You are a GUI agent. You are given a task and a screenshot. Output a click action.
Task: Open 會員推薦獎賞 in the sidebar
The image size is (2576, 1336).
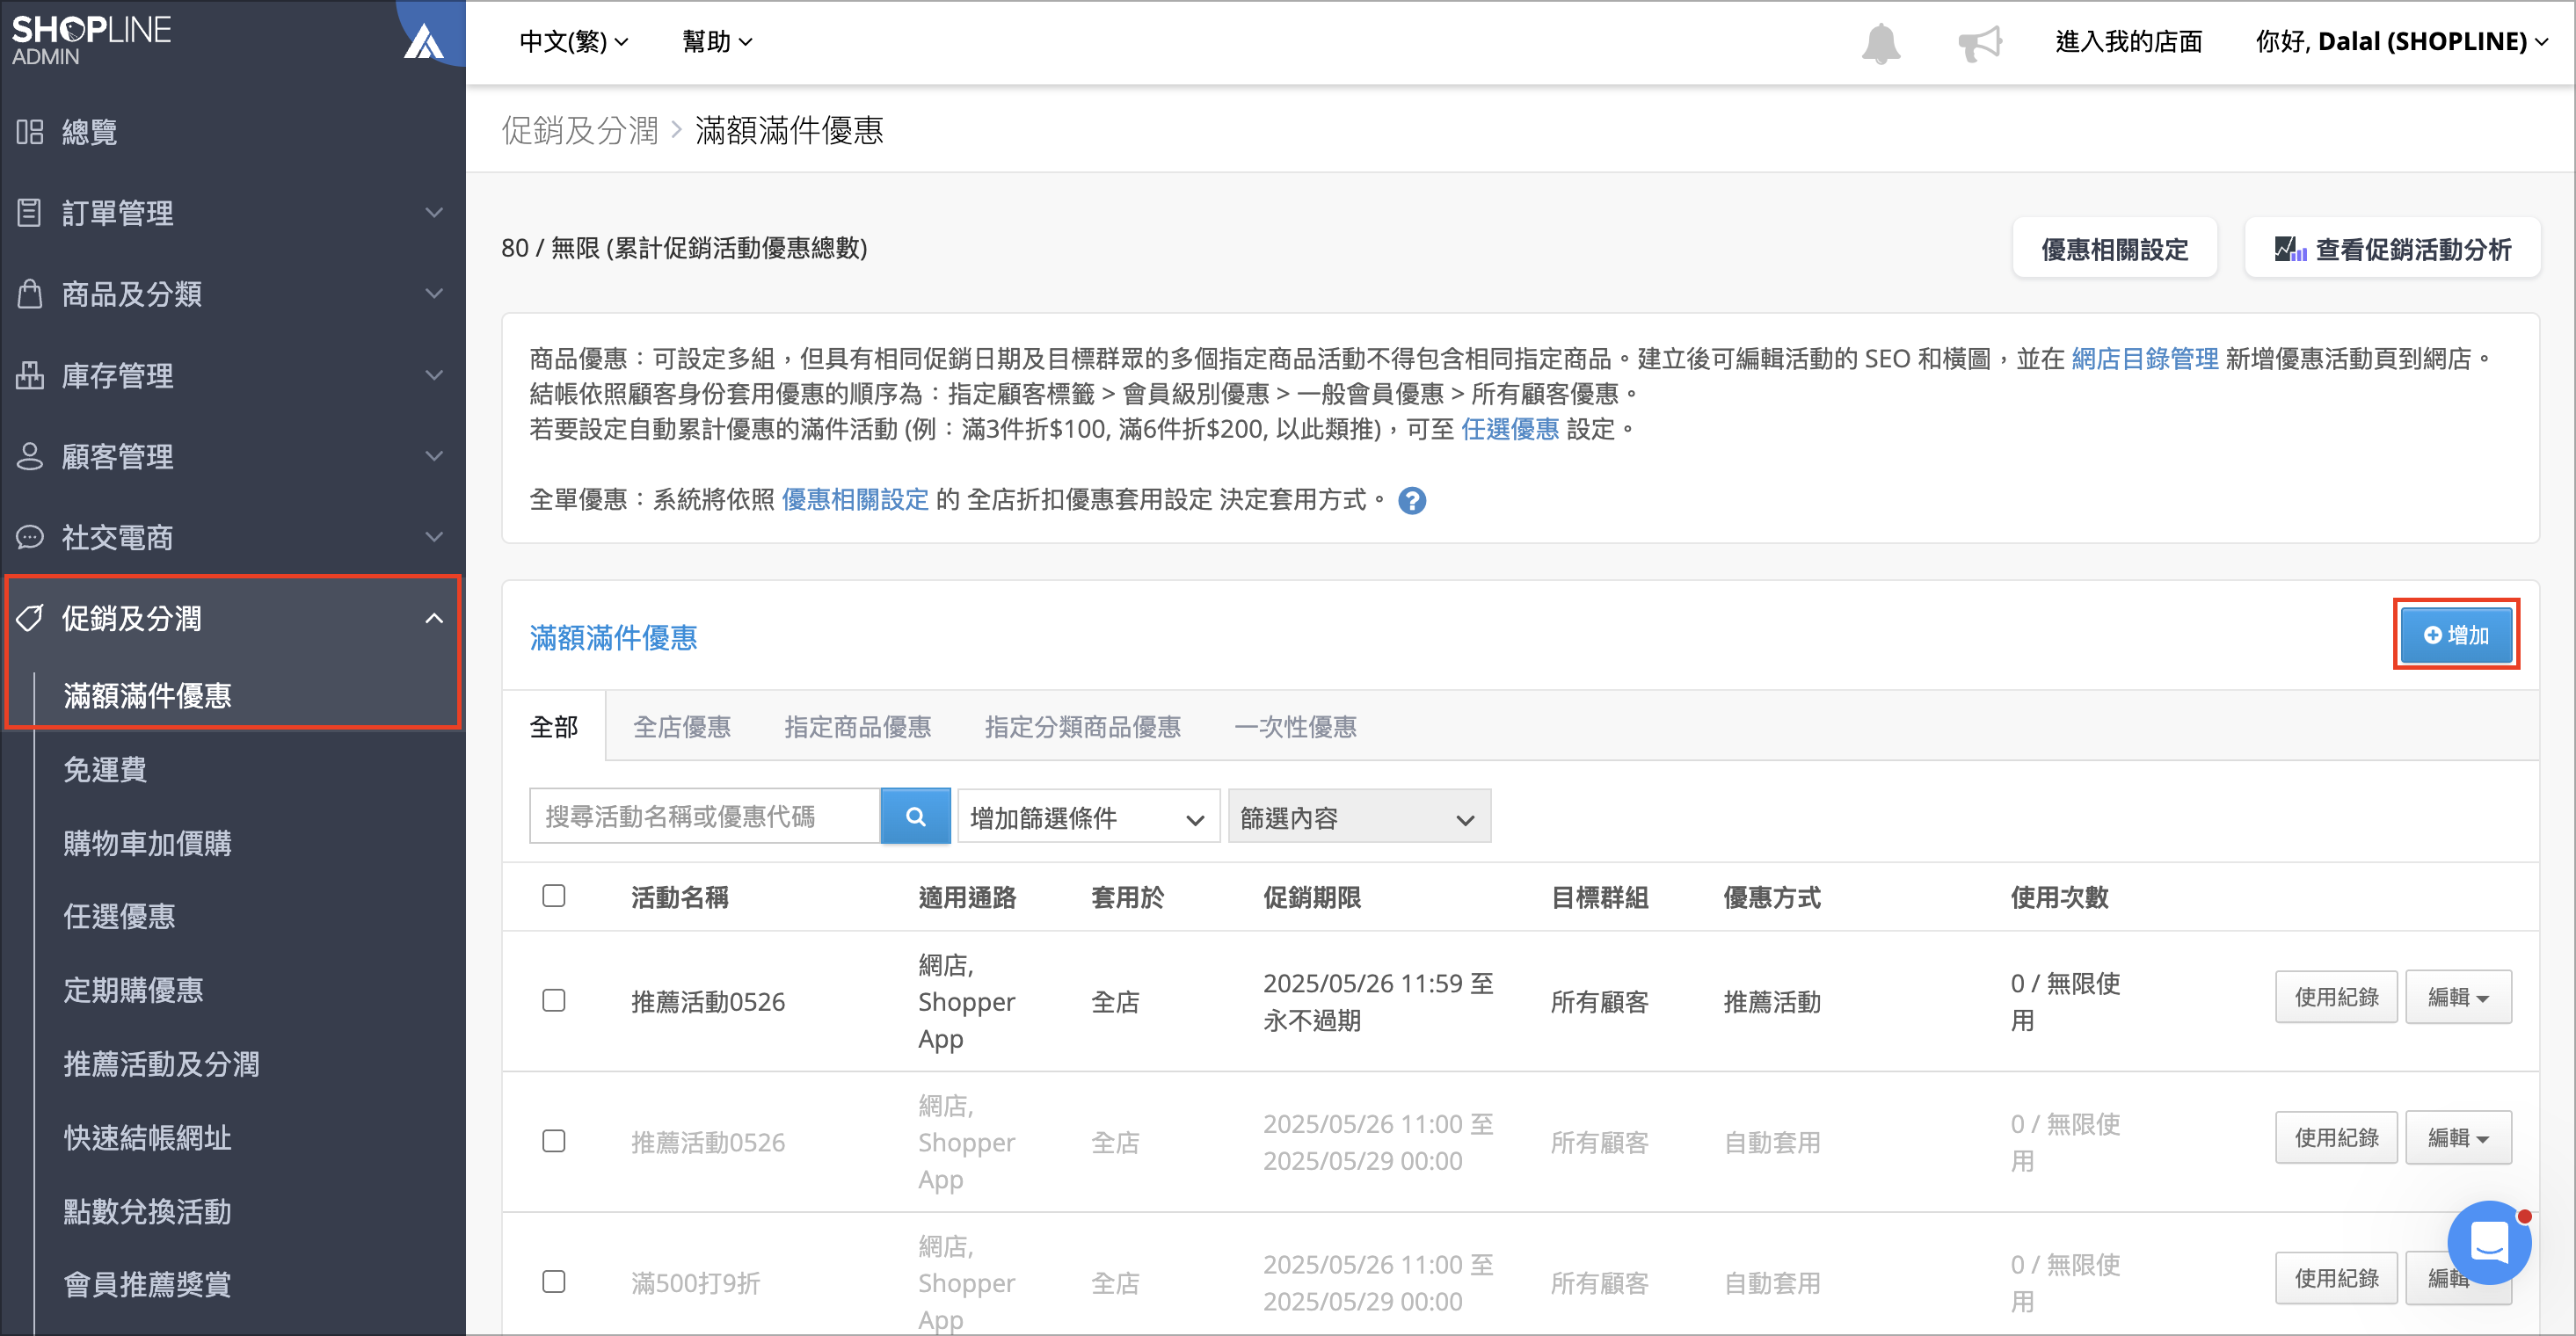(x=147, y=1284)
